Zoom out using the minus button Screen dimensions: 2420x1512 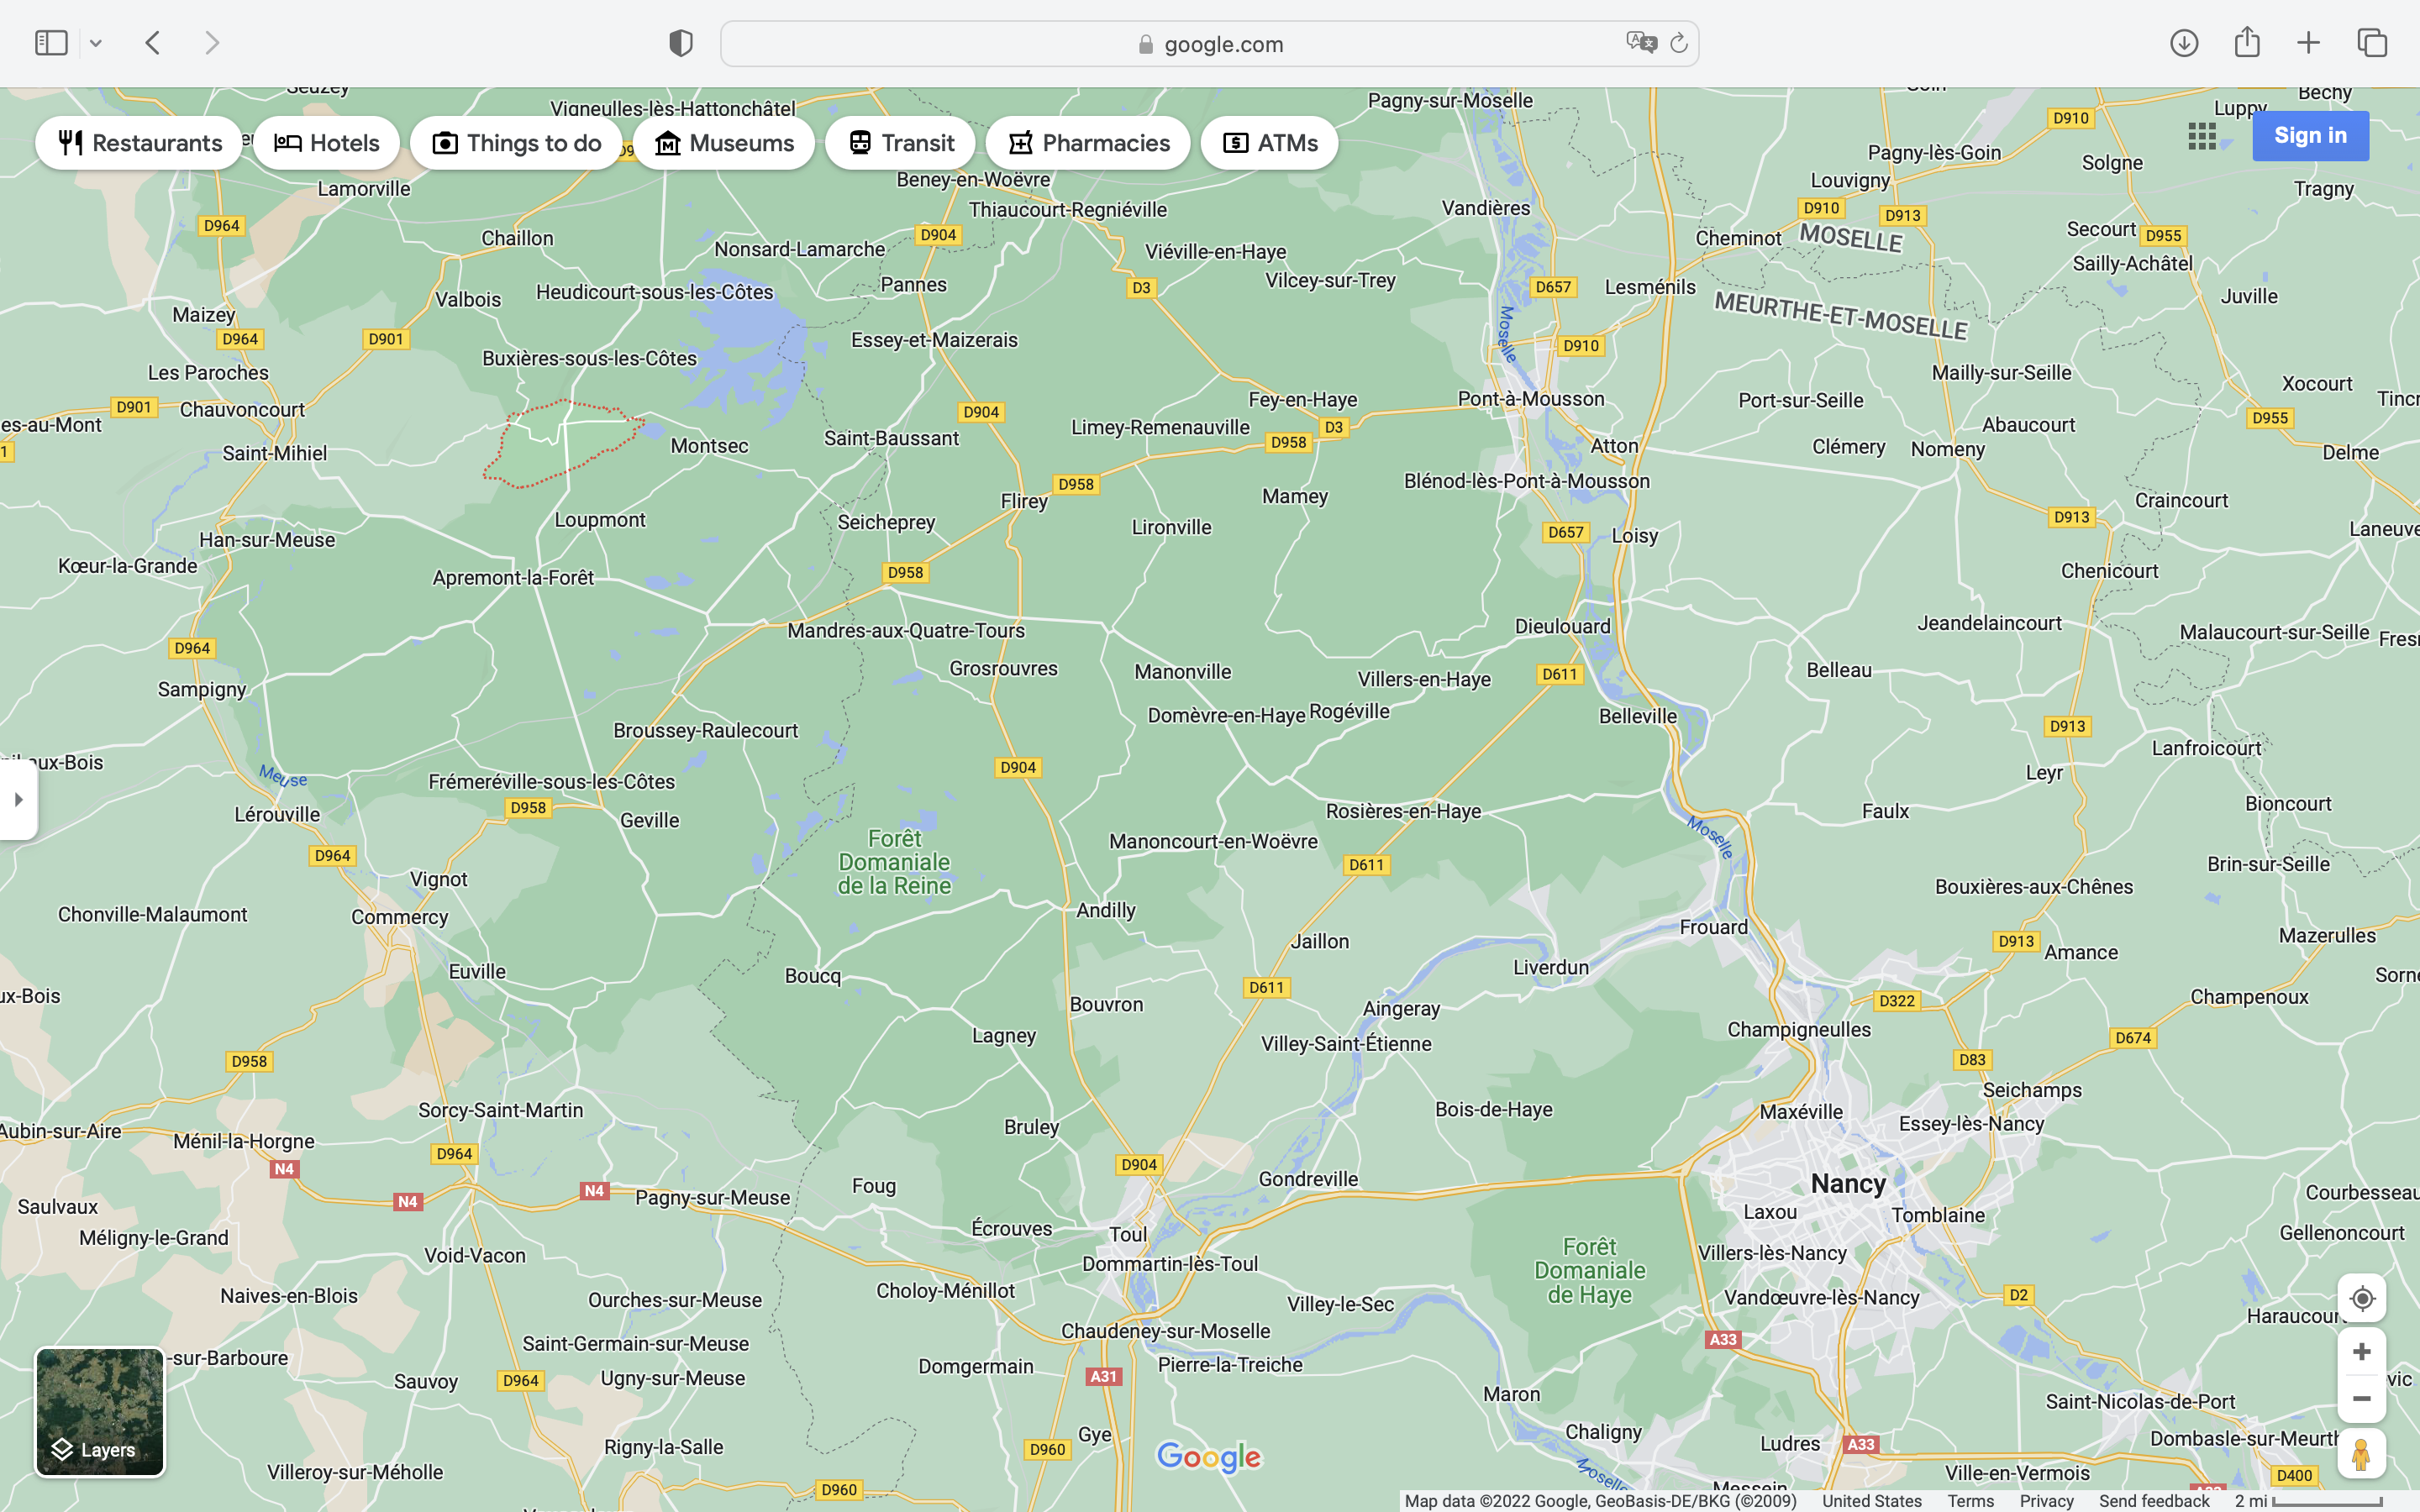click(x=2361, y=1399)
